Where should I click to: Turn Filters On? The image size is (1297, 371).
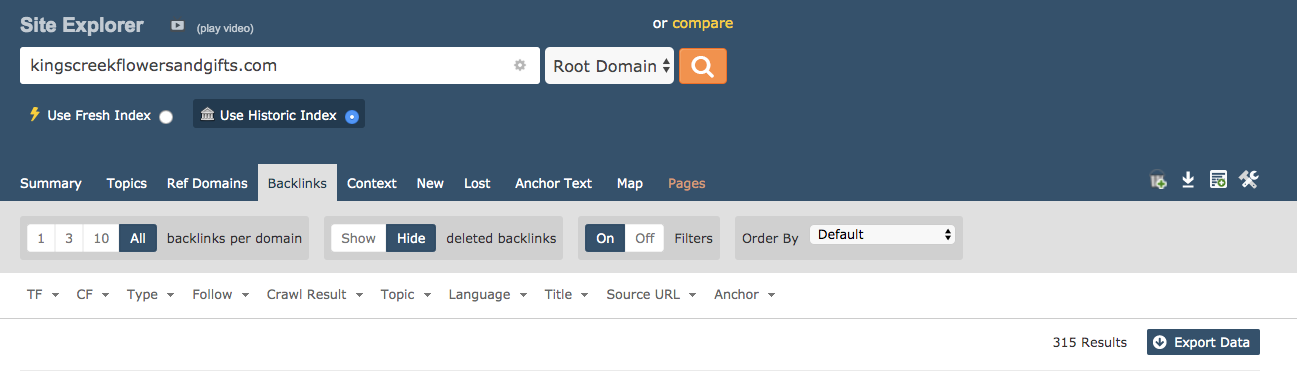point(605,238)
